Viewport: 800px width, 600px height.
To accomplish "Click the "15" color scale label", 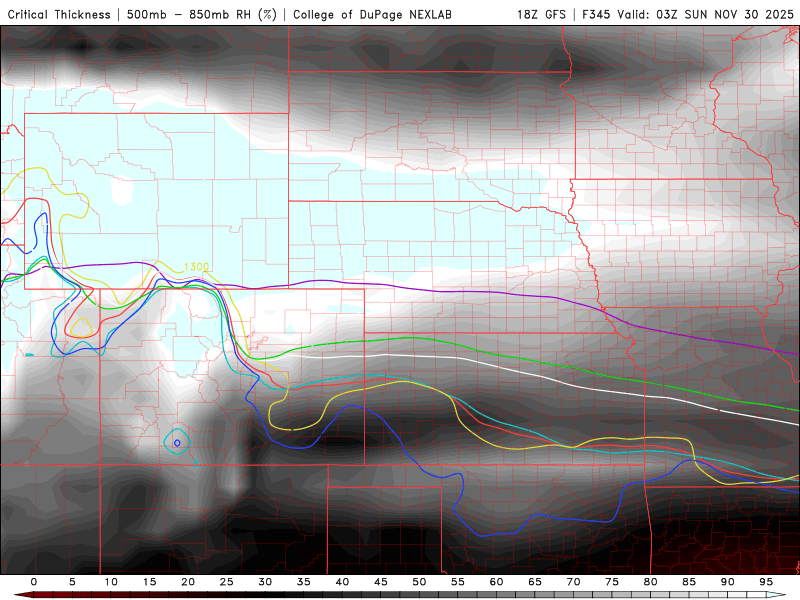I will [149, 582].
